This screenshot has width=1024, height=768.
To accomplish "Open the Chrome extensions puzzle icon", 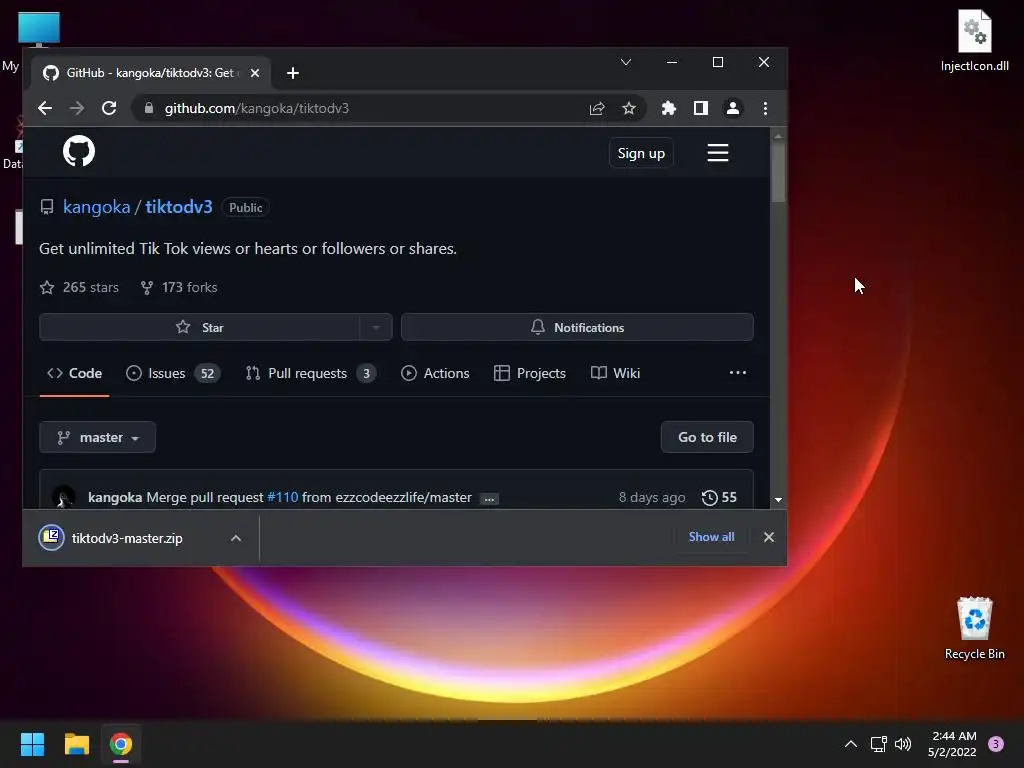I will (669, 108).
